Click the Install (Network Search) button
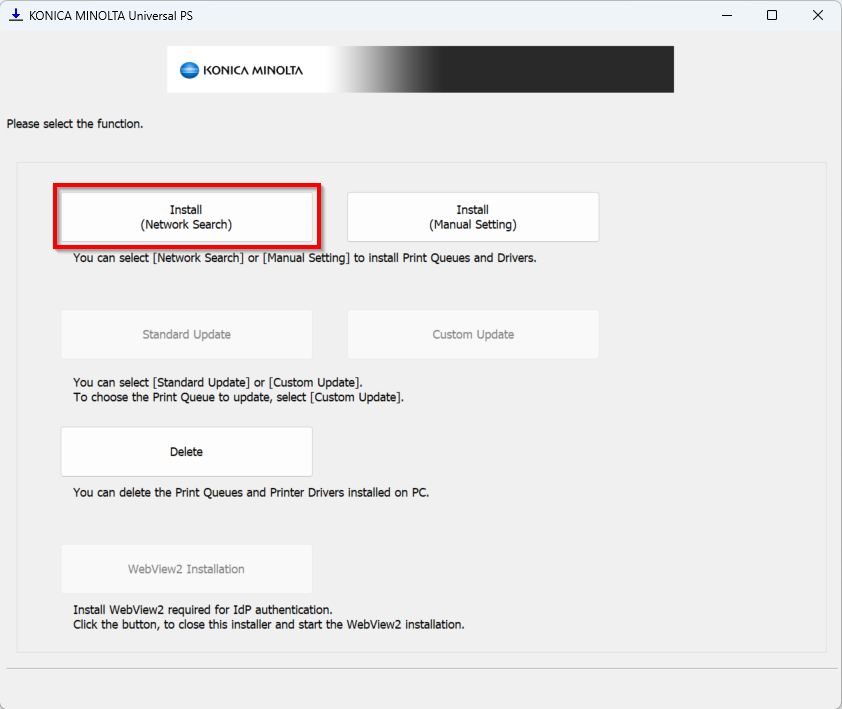 [186, 217]
